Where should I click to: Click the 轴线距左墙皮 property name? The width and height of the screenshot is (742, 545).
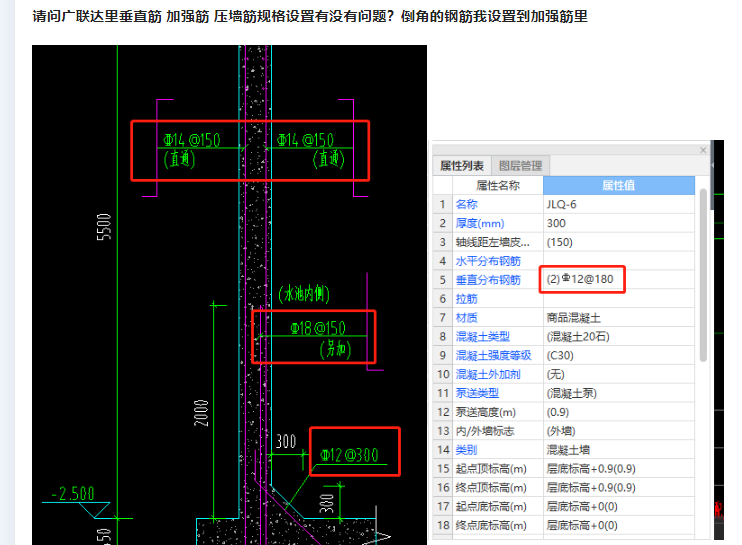pyautogui.click(x=493, y=242)
